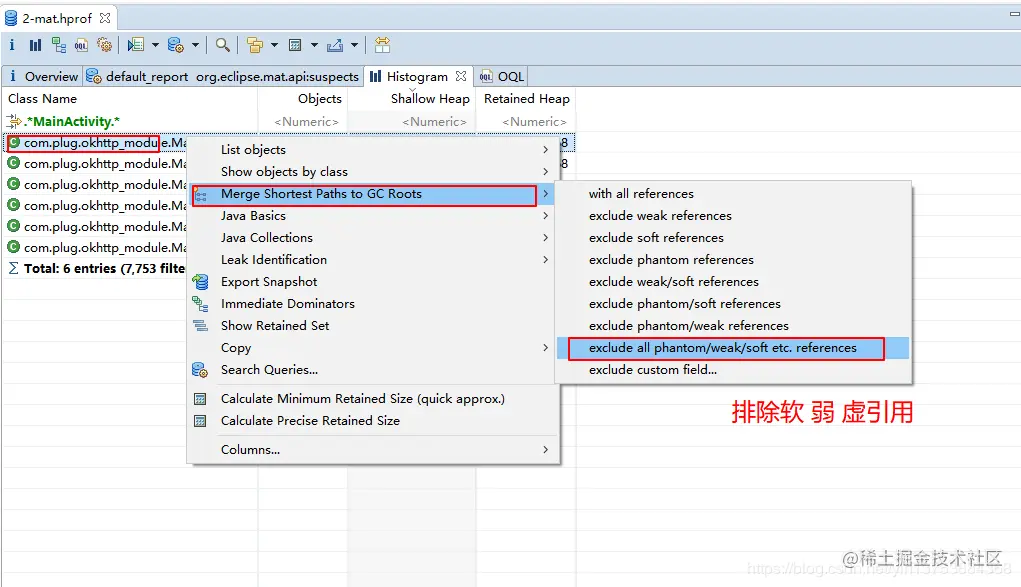Select 'exclude phantom/soft references' option

click(x=733, y=304)
